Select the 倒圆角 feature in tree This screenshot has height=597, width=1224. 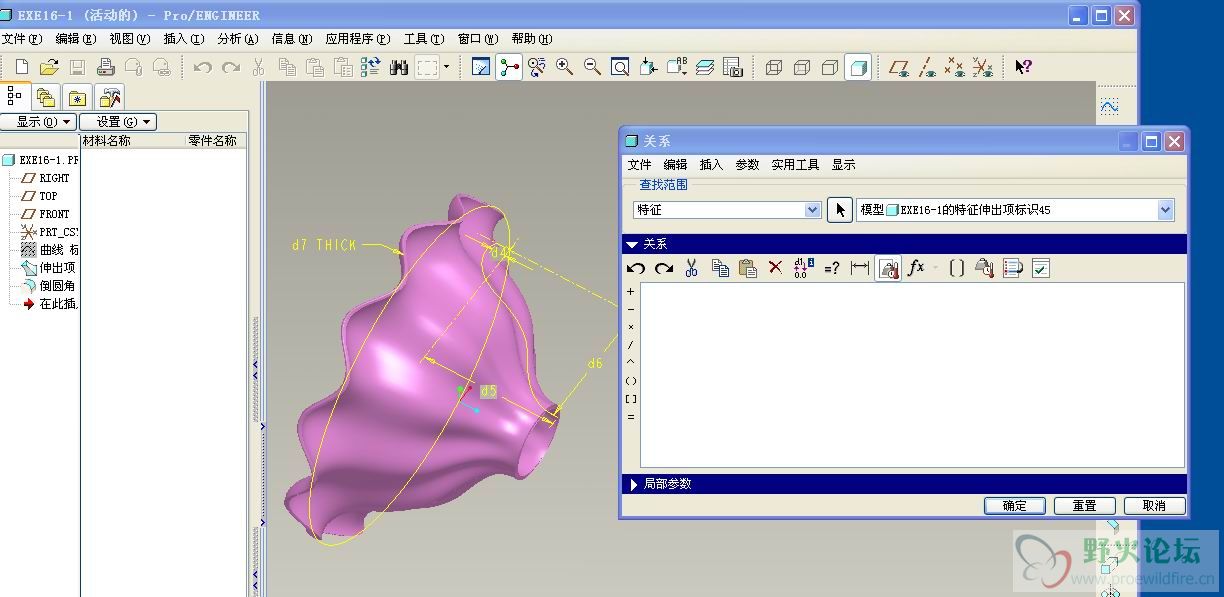pyautogui.click(x=49, y=286)
